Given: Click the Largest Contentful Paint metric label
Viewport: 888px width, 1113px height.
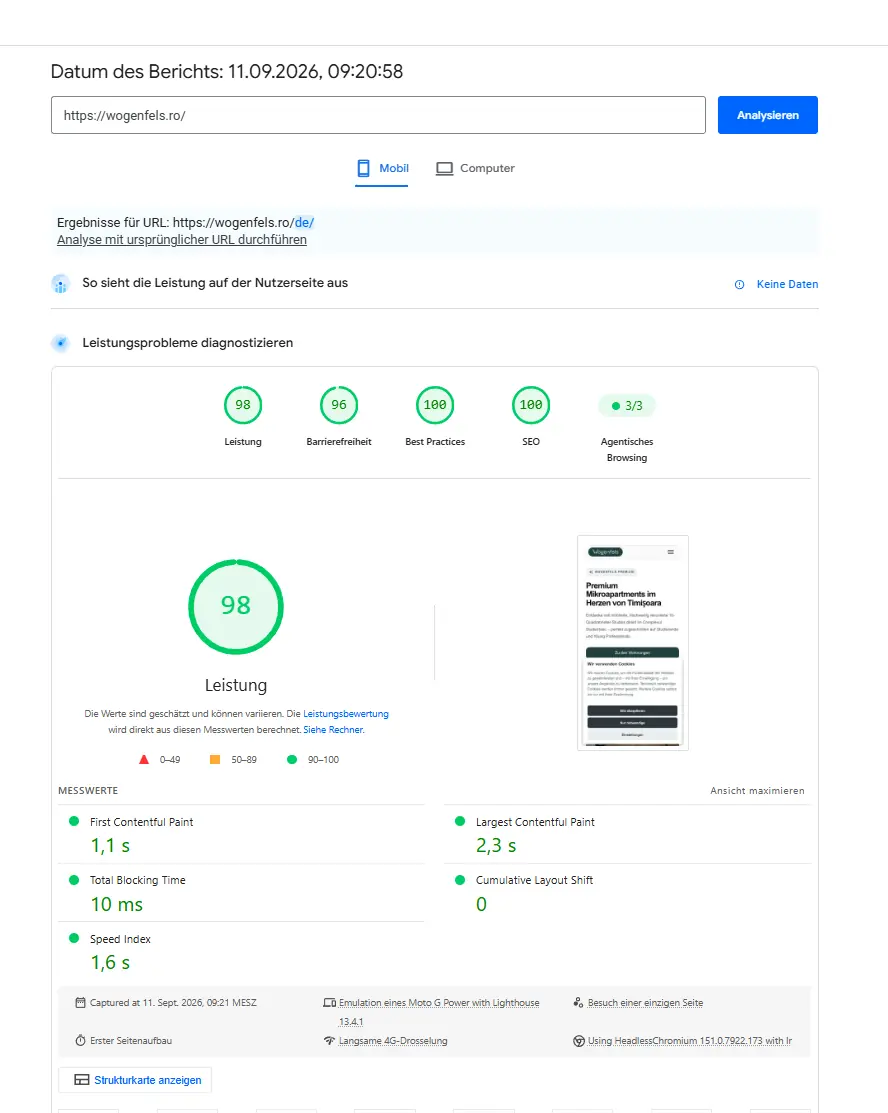Looking at the screenshot, I should pos(535,822).
